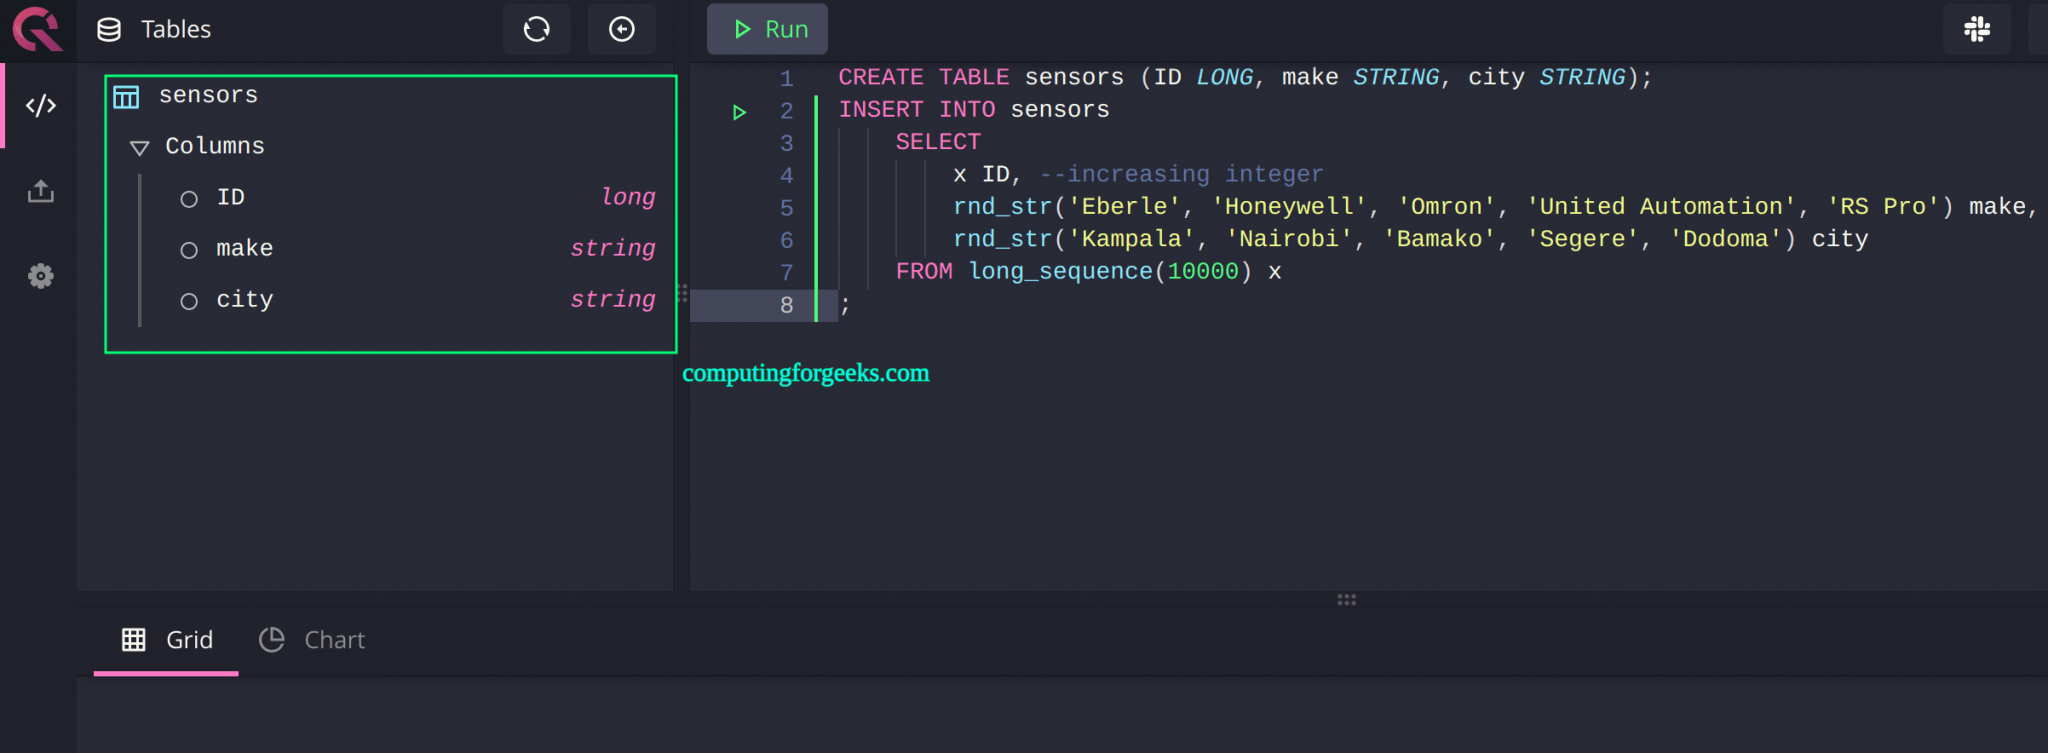Click the Tables panel heading
The height and width of the screenshot is (753, 2048).
[x=176, y=29]
